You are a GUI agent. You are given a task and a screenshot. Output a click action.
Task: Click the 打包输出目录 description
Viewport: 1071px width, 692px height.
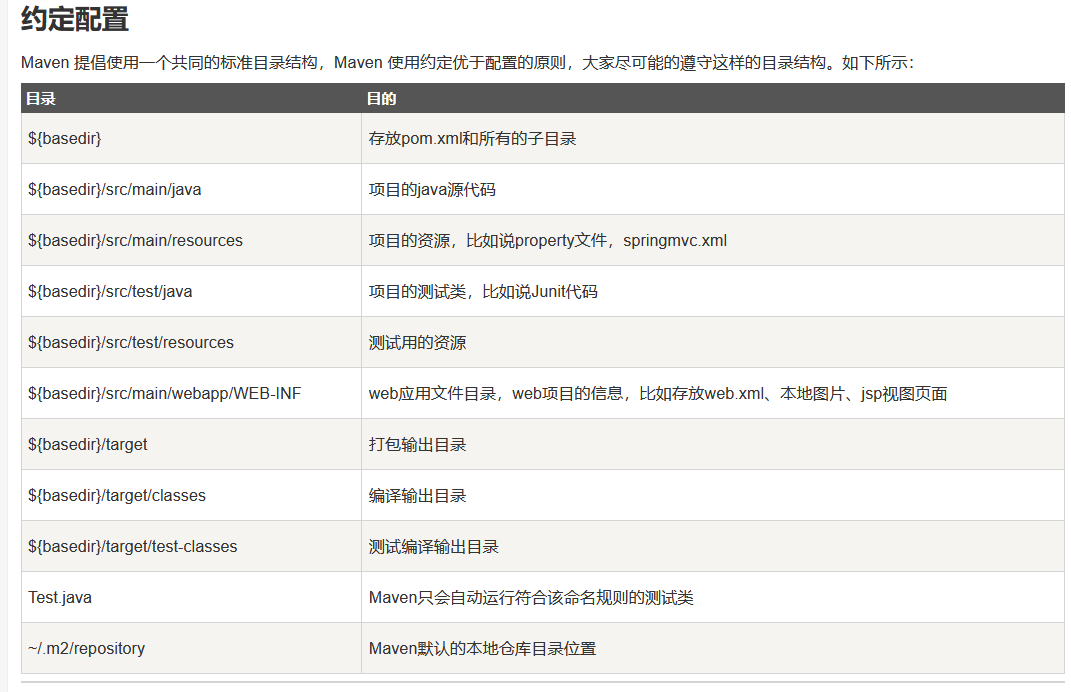click(x=417, y=445)
